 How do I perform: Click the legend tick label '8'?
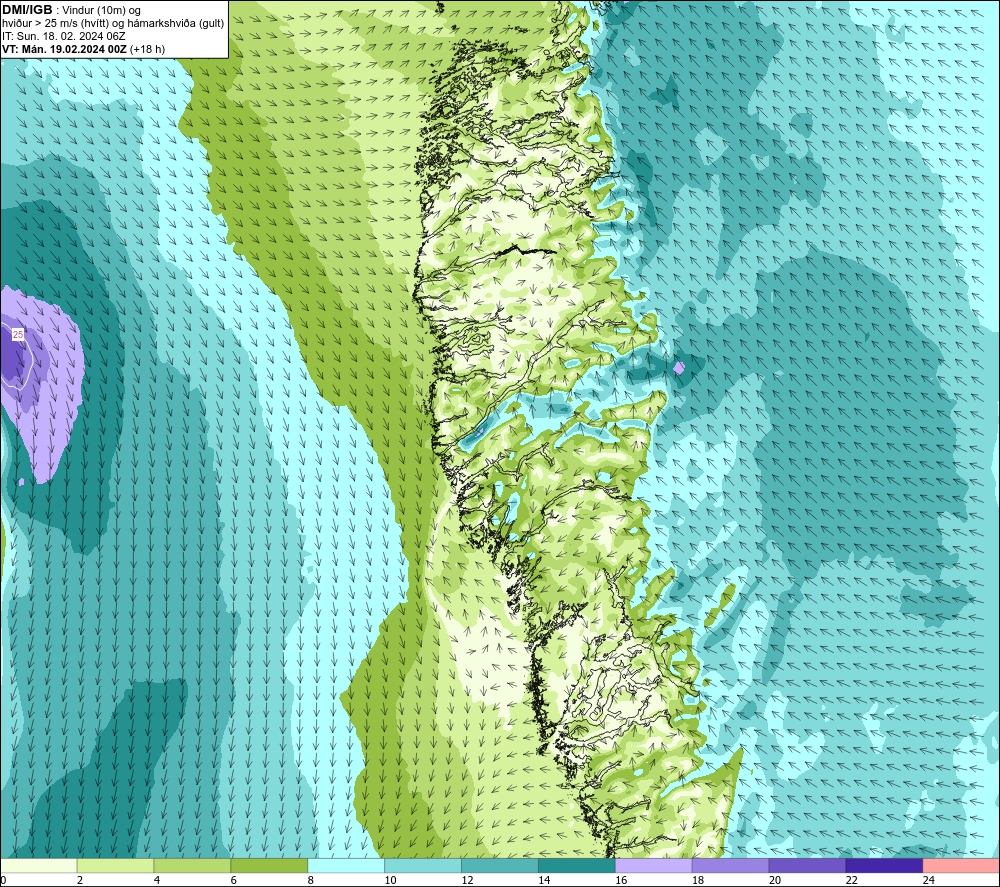[x=311, y=880]
